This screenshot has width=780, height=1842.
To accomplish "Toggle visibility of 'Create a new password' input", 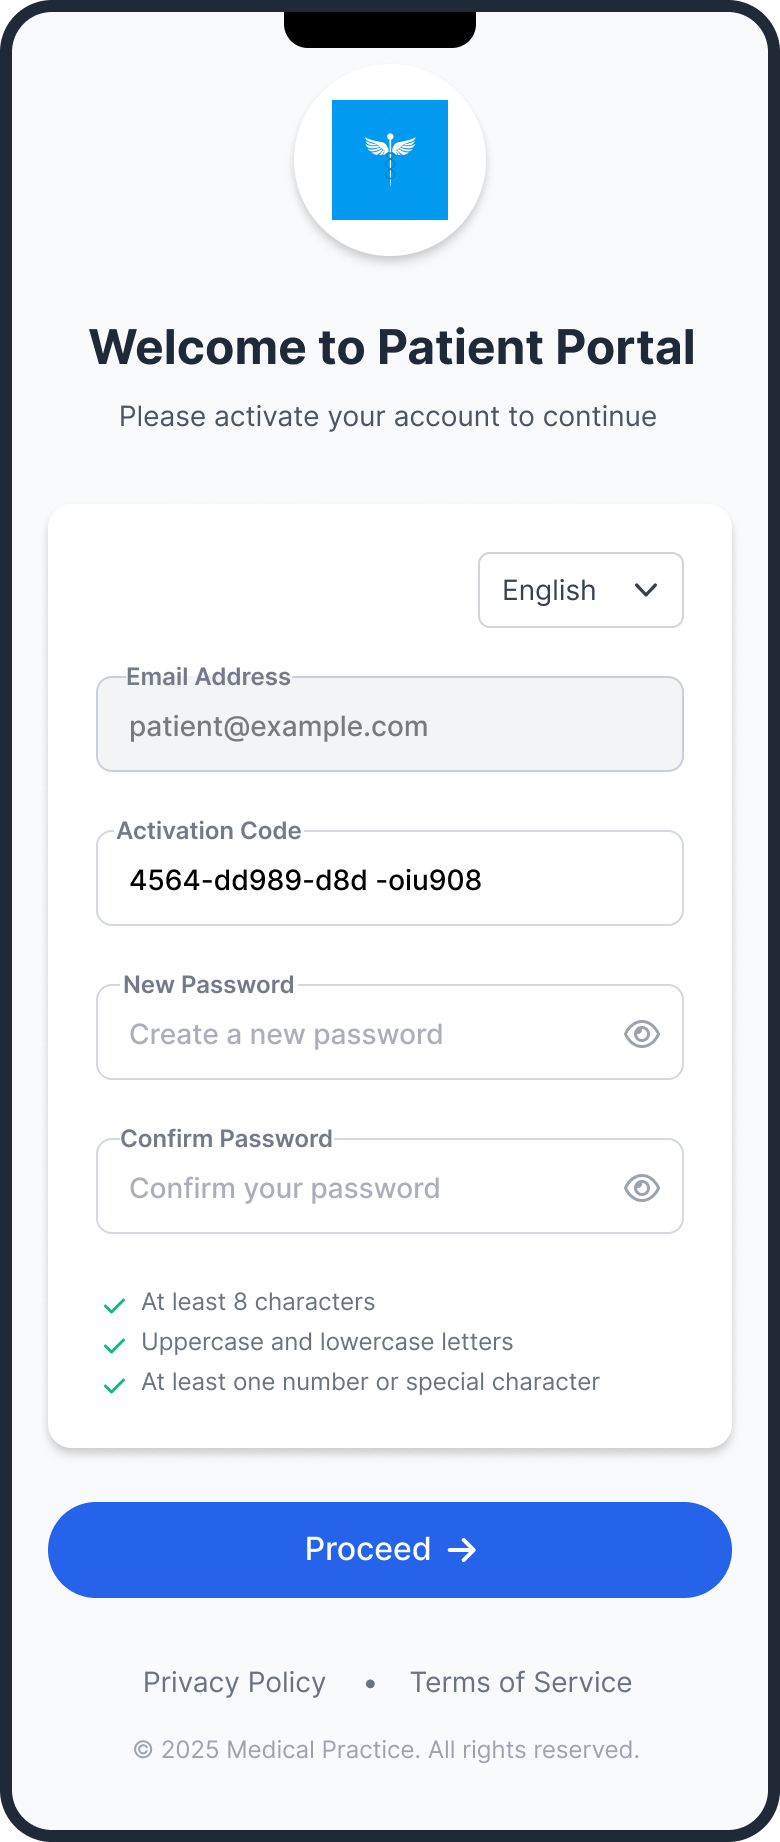I will (x=641, y=1033).
